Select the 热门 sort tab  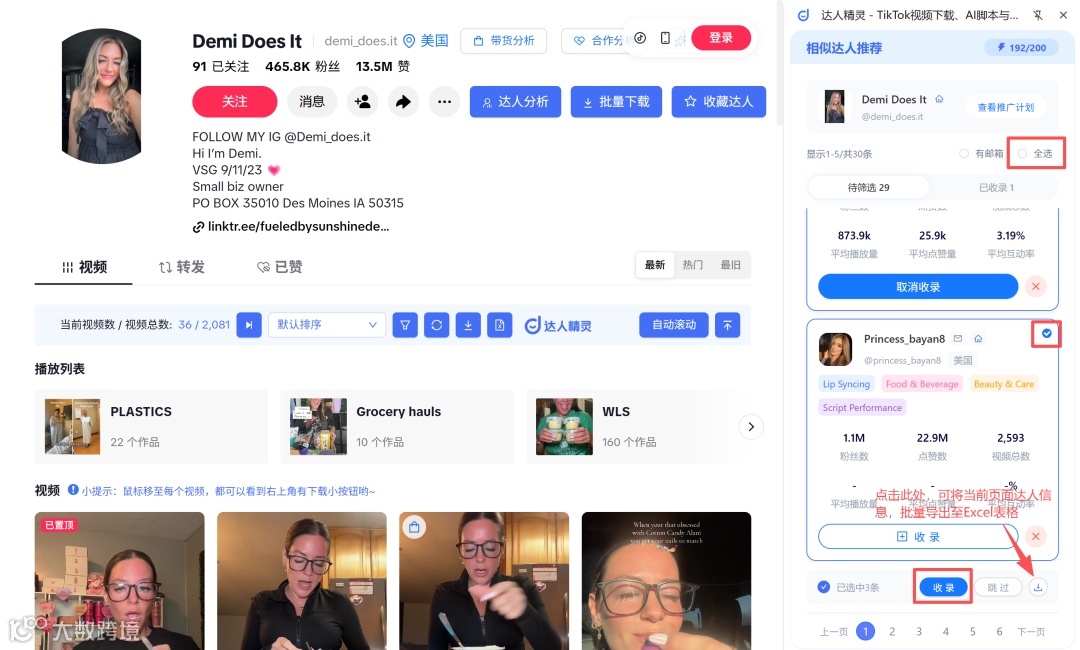coord(692,265)
